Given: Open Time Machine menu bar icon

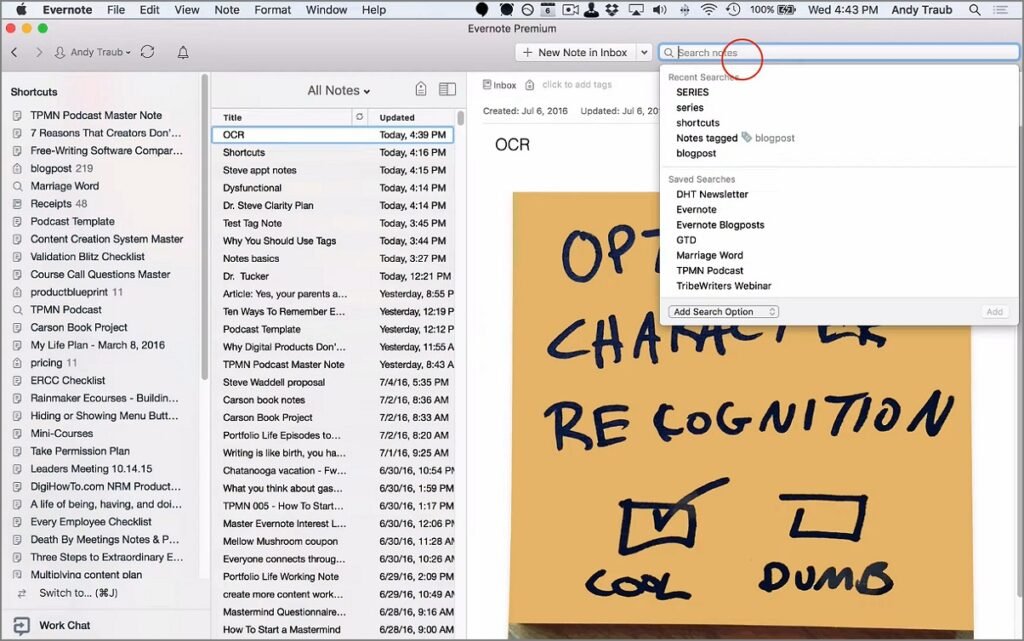Looking at the screenshot, I should tap(733, 10).
